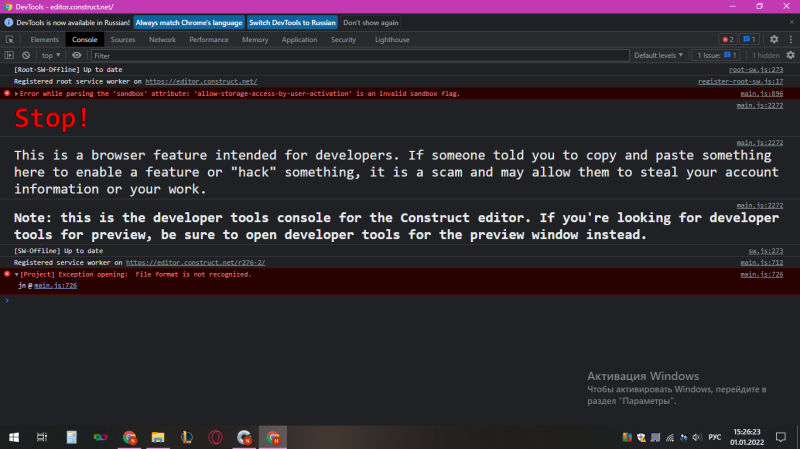The image size is (800, 449).
Task: Open link https://editor.construct.net/r276-2/
Action: [195, 262]
